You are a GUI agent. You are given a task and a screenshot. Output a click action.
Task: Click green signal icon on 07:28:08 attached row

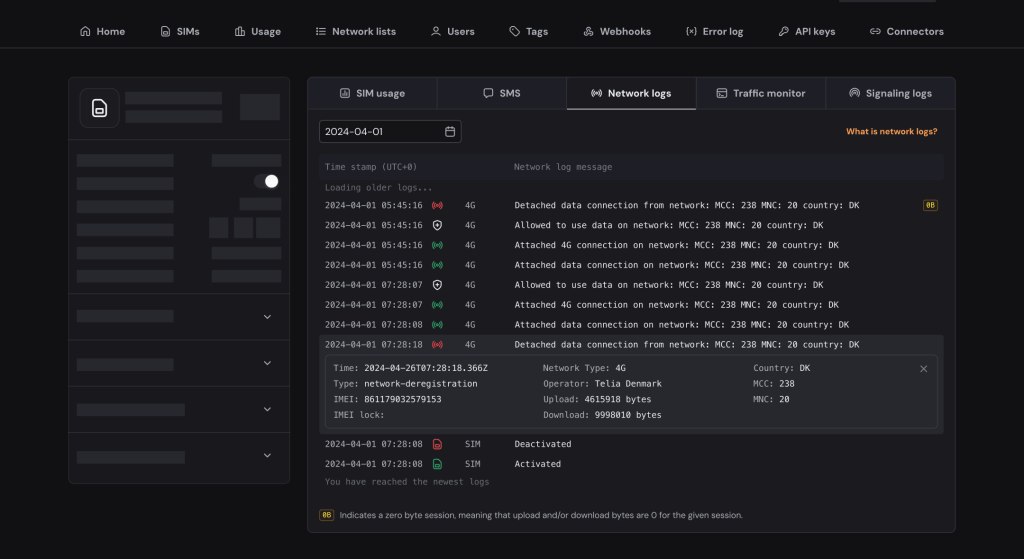pyautogui.click(x=437, y=325)
